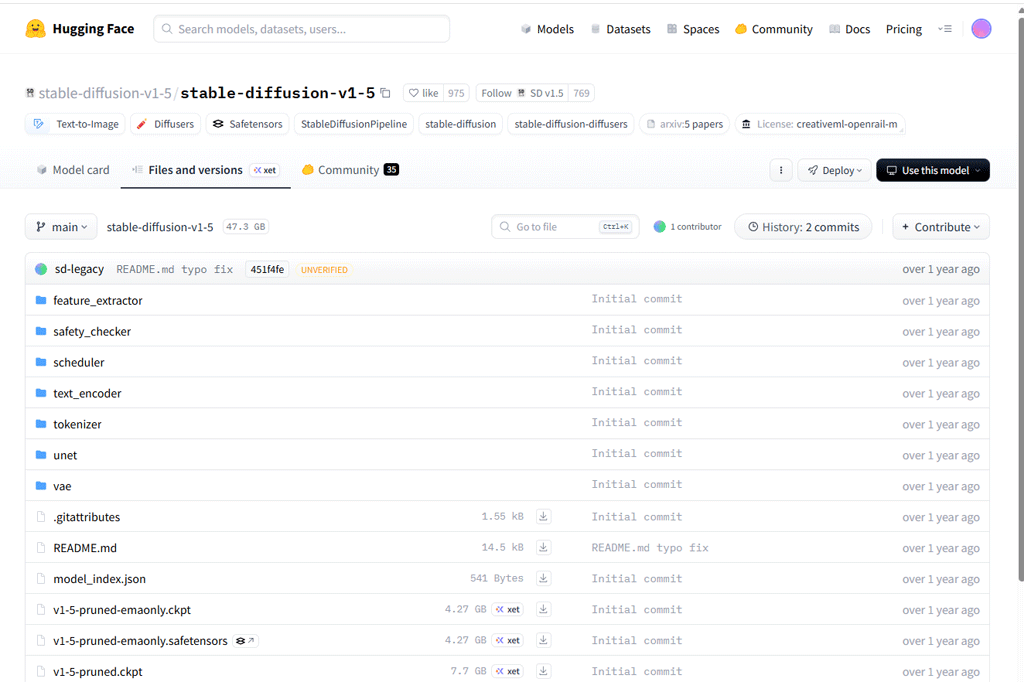Viewport: 1024px width, 682px height.
Task: Open the Use this model menu
Action: tap(932, 170)
